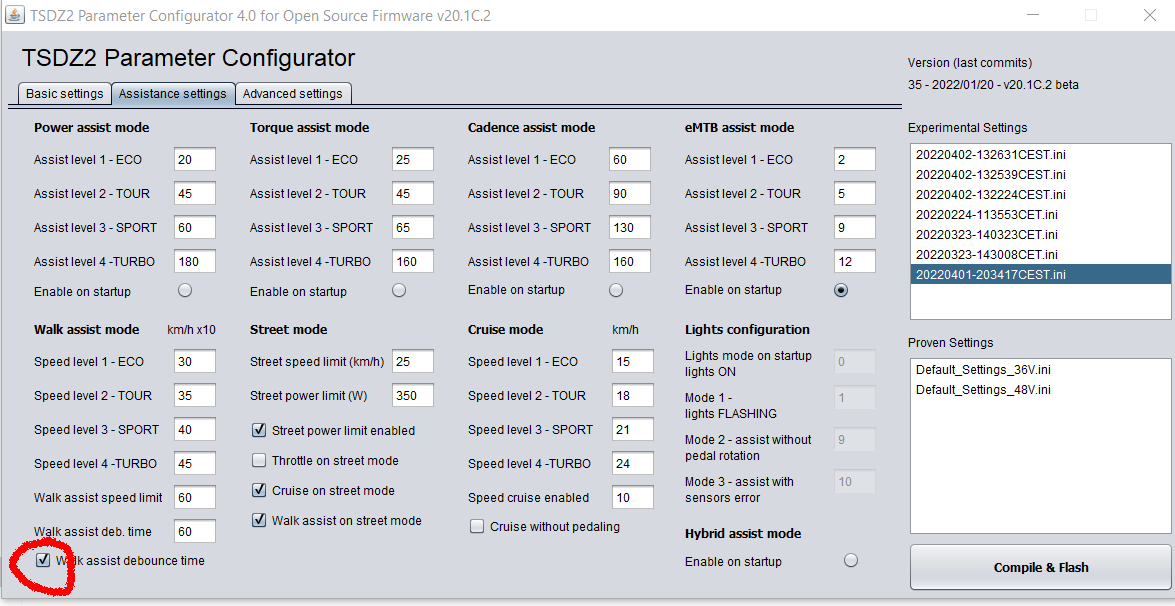The image size is (1175, 606).
Task: Click Cadence assist level 4 TURBO field
Action: coord(629,261)
